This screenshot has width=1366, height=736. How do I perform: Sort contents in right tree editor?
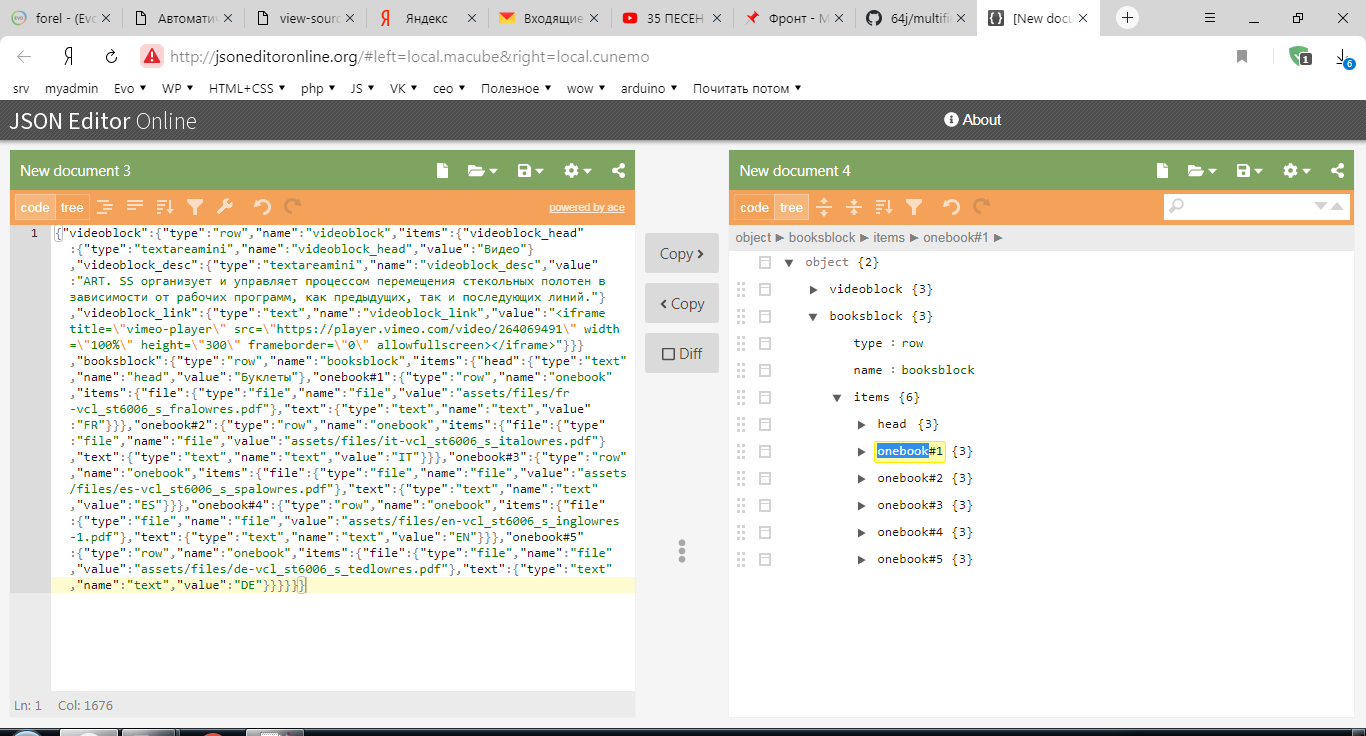[x=884, y=207]
